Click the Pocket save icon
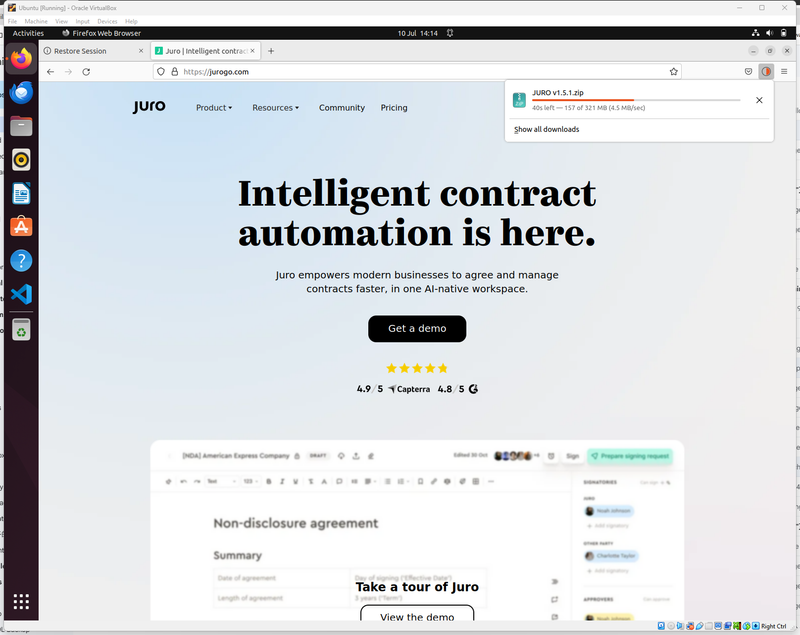This screenshot has height=635, width=800. 748,72
